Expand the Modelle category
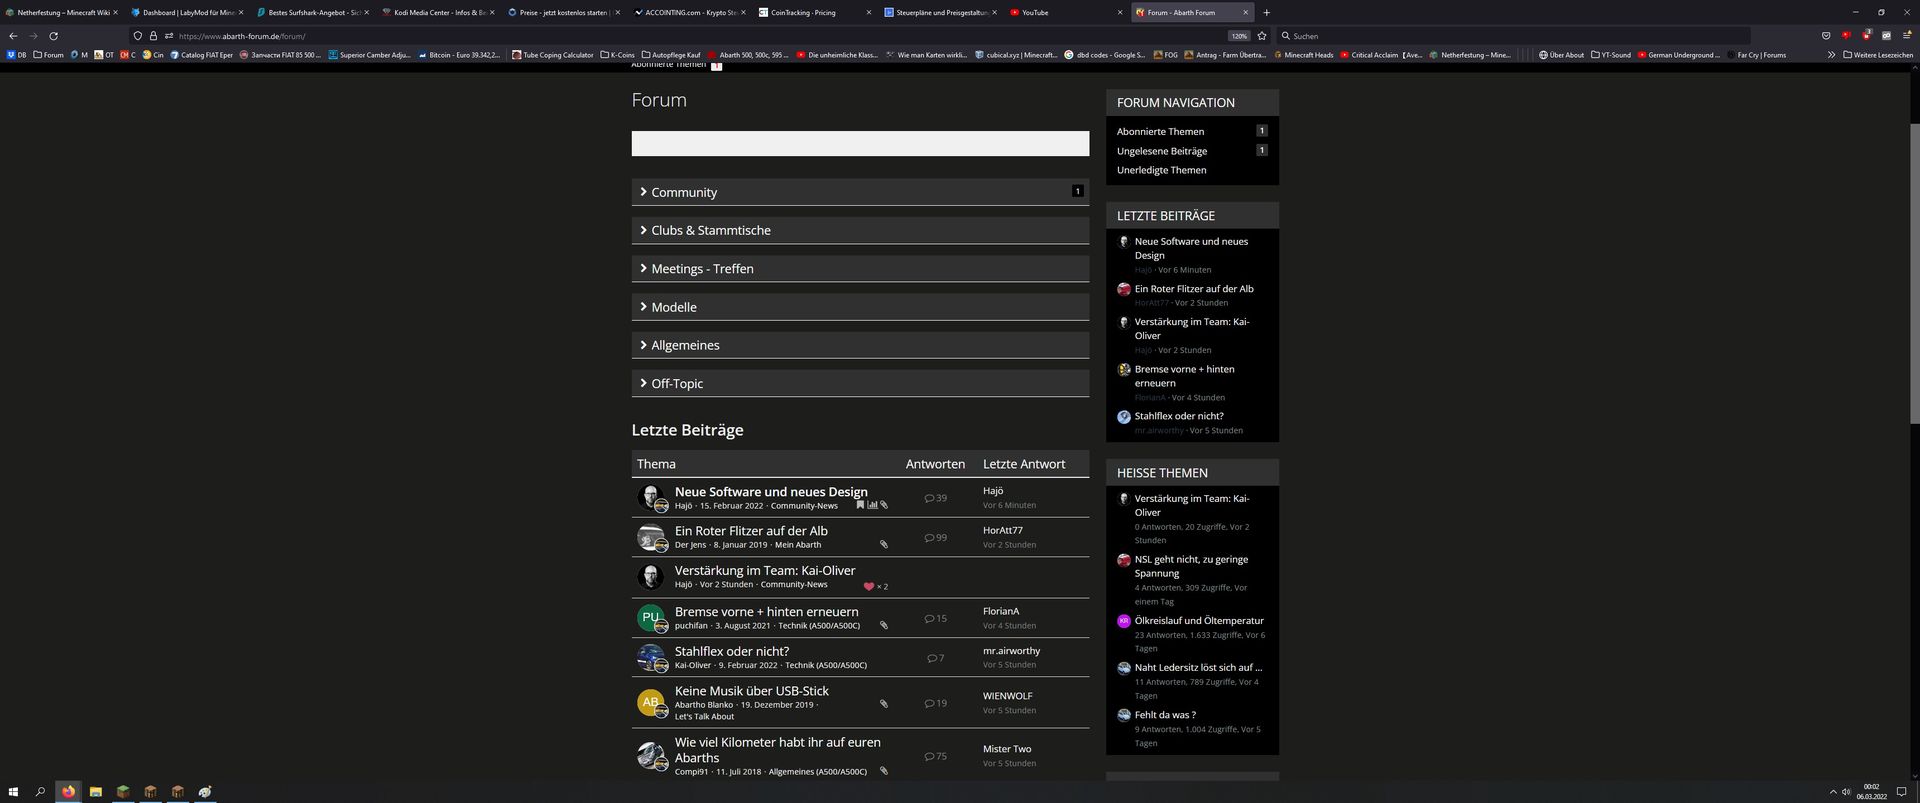 pyautogui.click(x=673, y=307)
